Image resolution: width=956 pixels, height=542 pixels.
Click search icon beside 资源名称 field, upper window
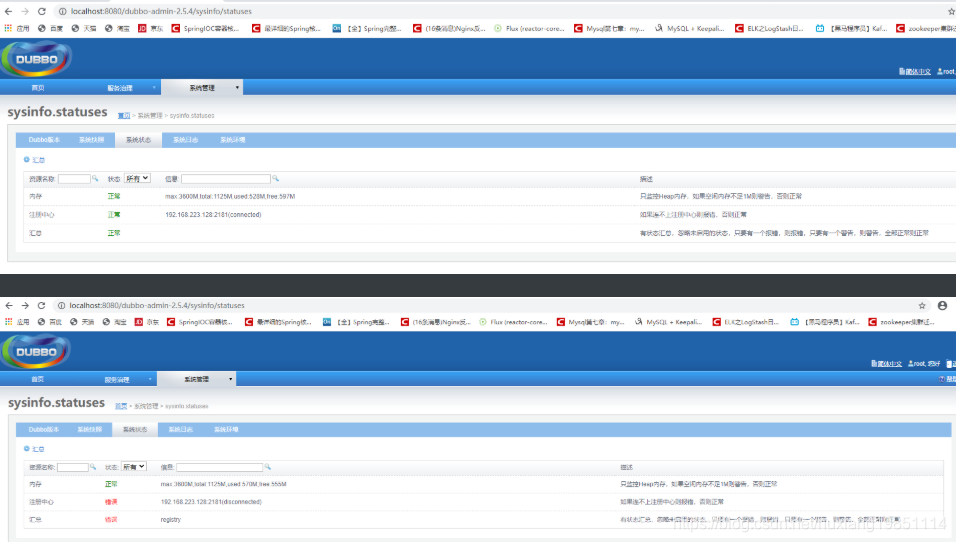click(95, 179)
